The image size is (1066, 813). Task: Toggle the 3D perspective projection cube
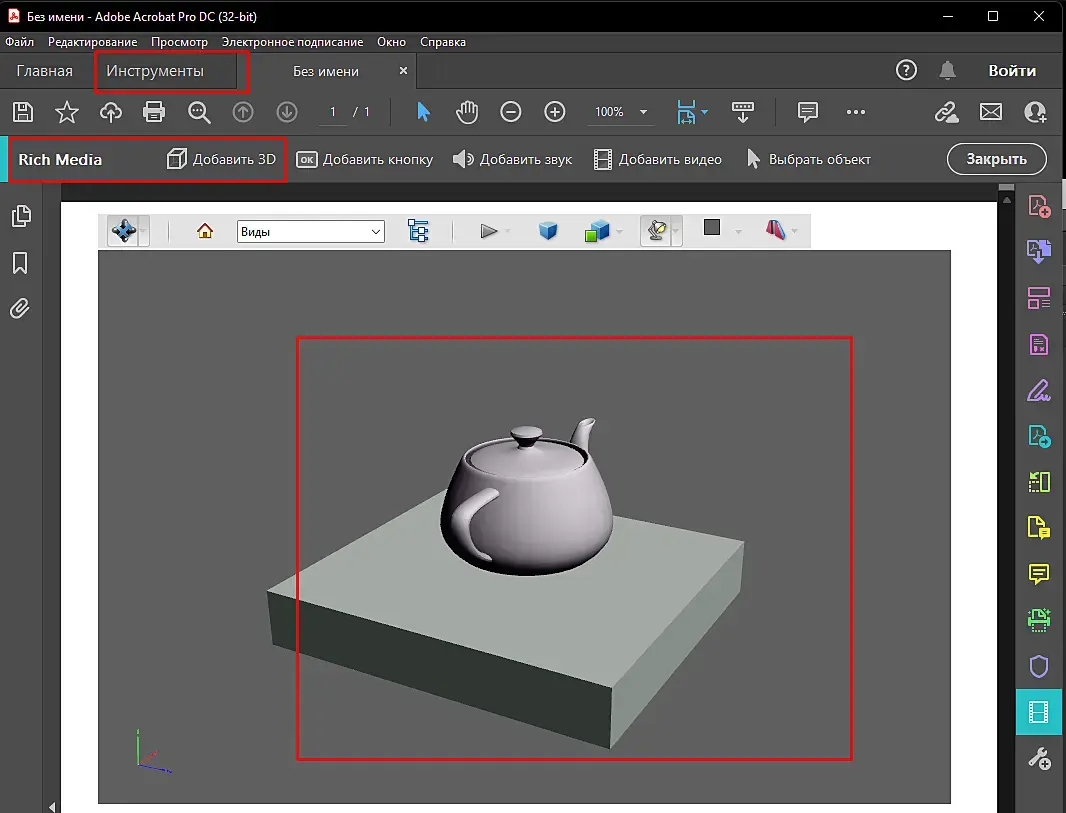(x=548, y=231)
